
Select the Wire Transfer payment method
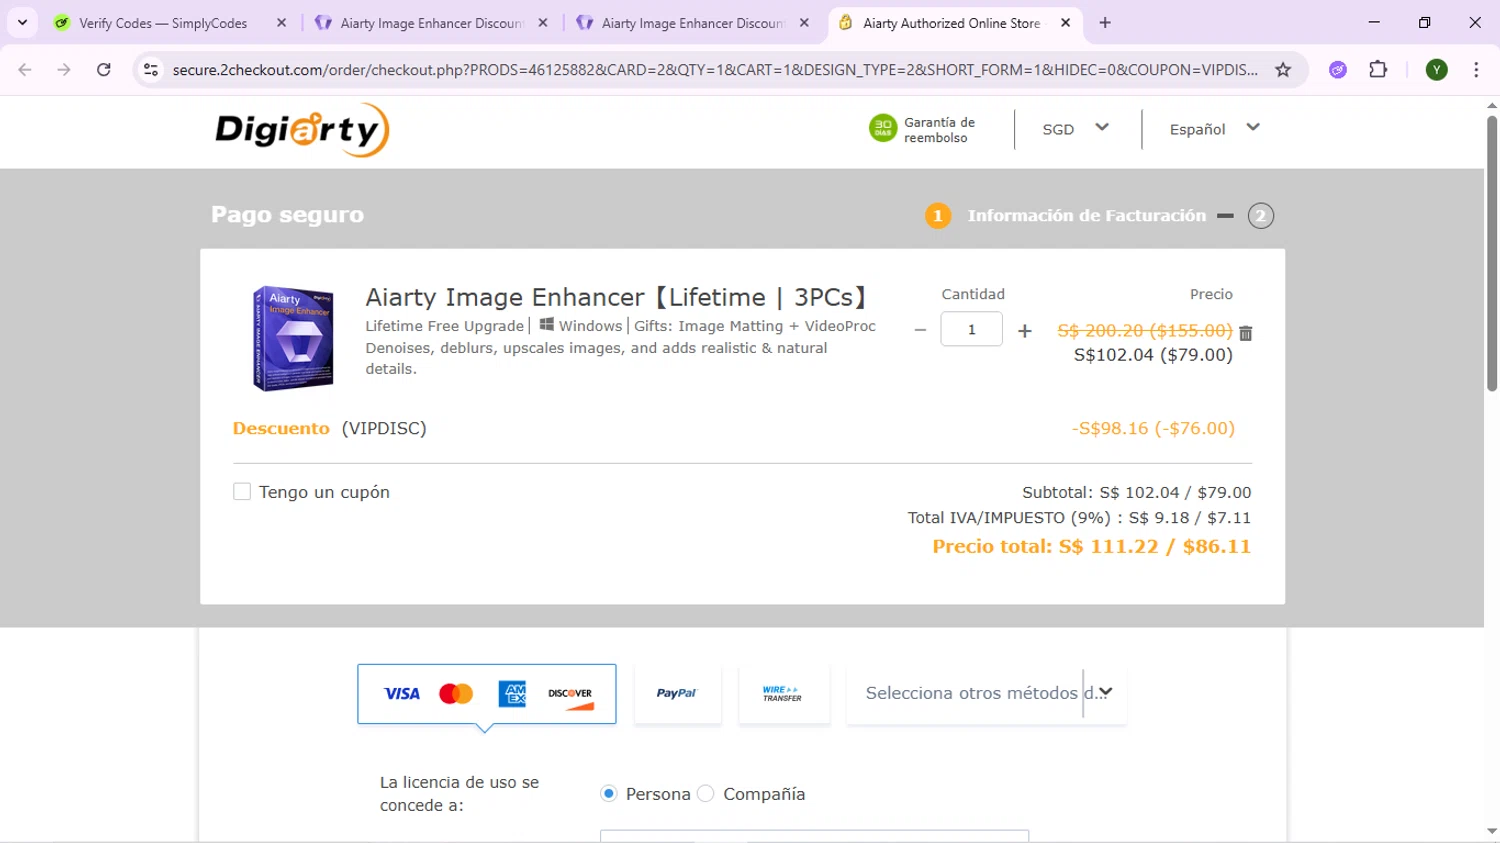[x=783, y=693]
